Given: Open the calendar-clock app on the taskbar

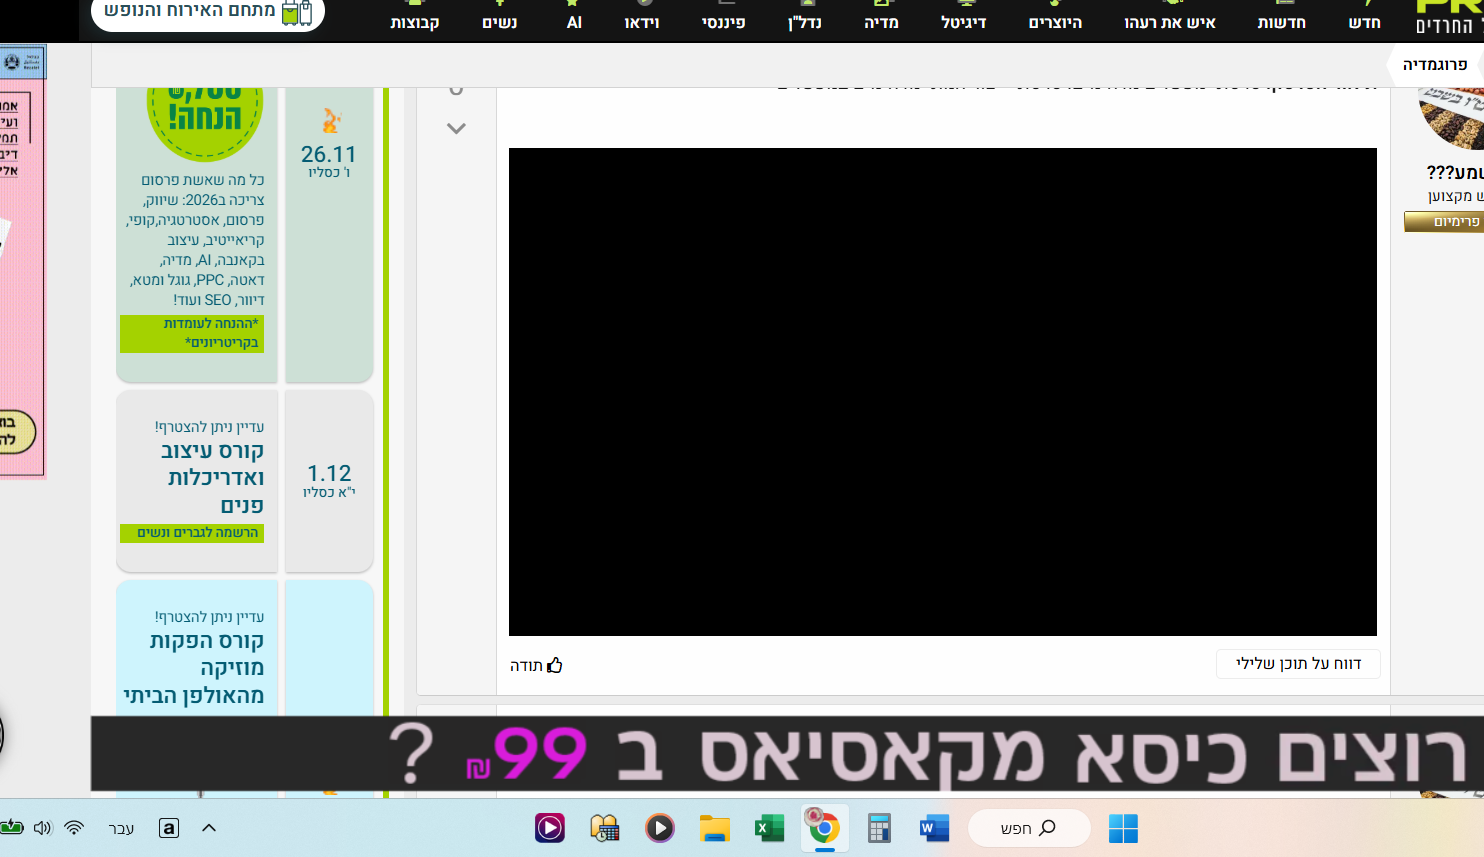Looking at the screenshot, I should (x=604, y=828).
